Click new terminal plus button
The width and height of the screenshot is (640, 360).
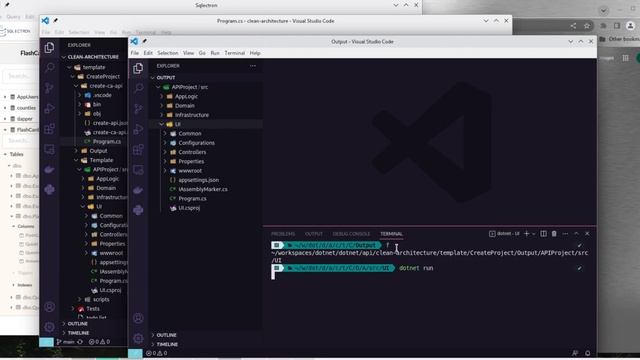[527, 233]
